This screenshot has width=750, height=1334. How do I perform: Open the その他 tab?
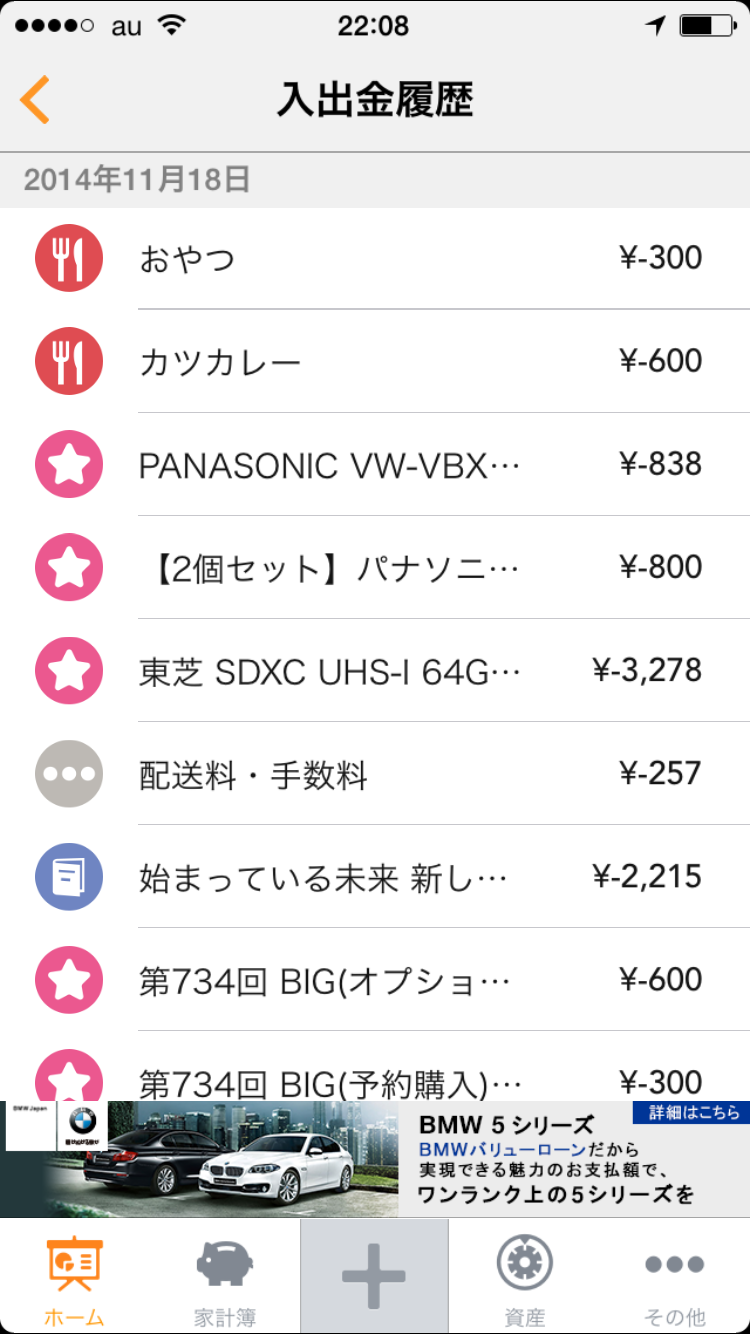[675, 1277]
